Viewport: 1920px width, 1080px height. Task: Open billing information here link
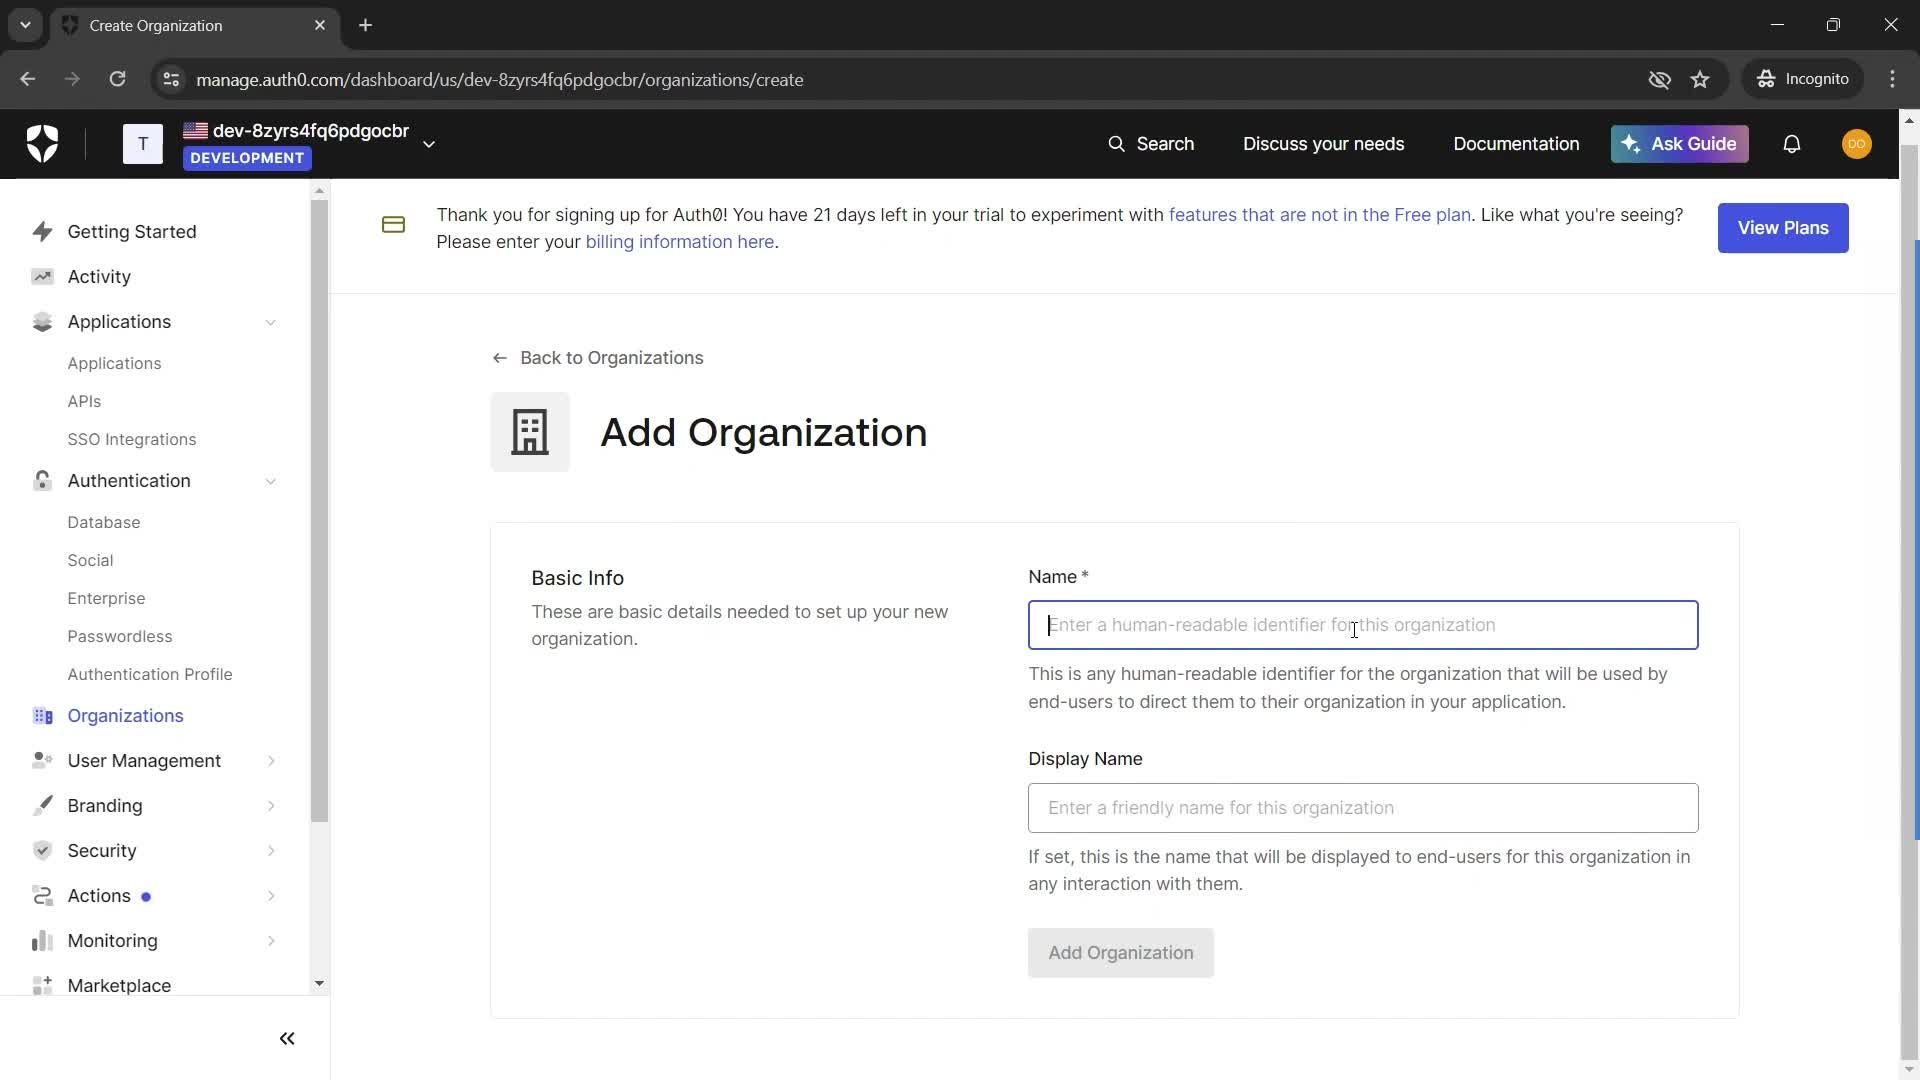[679, 242]
